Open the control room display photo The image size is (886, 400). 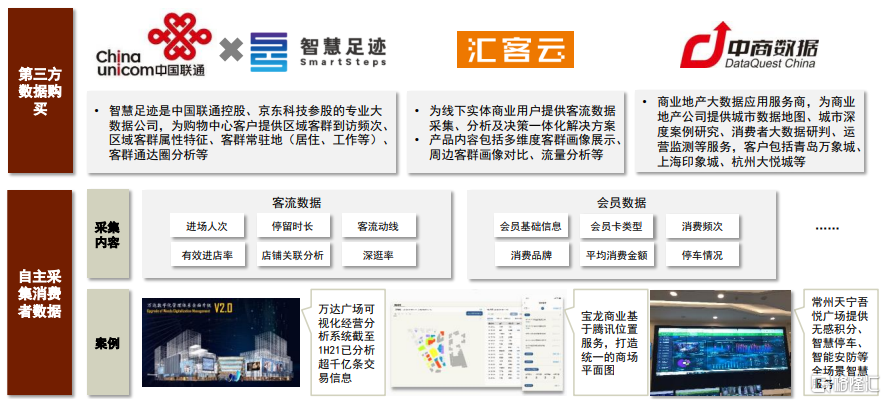pyautogui.click(x=720, y=342)
